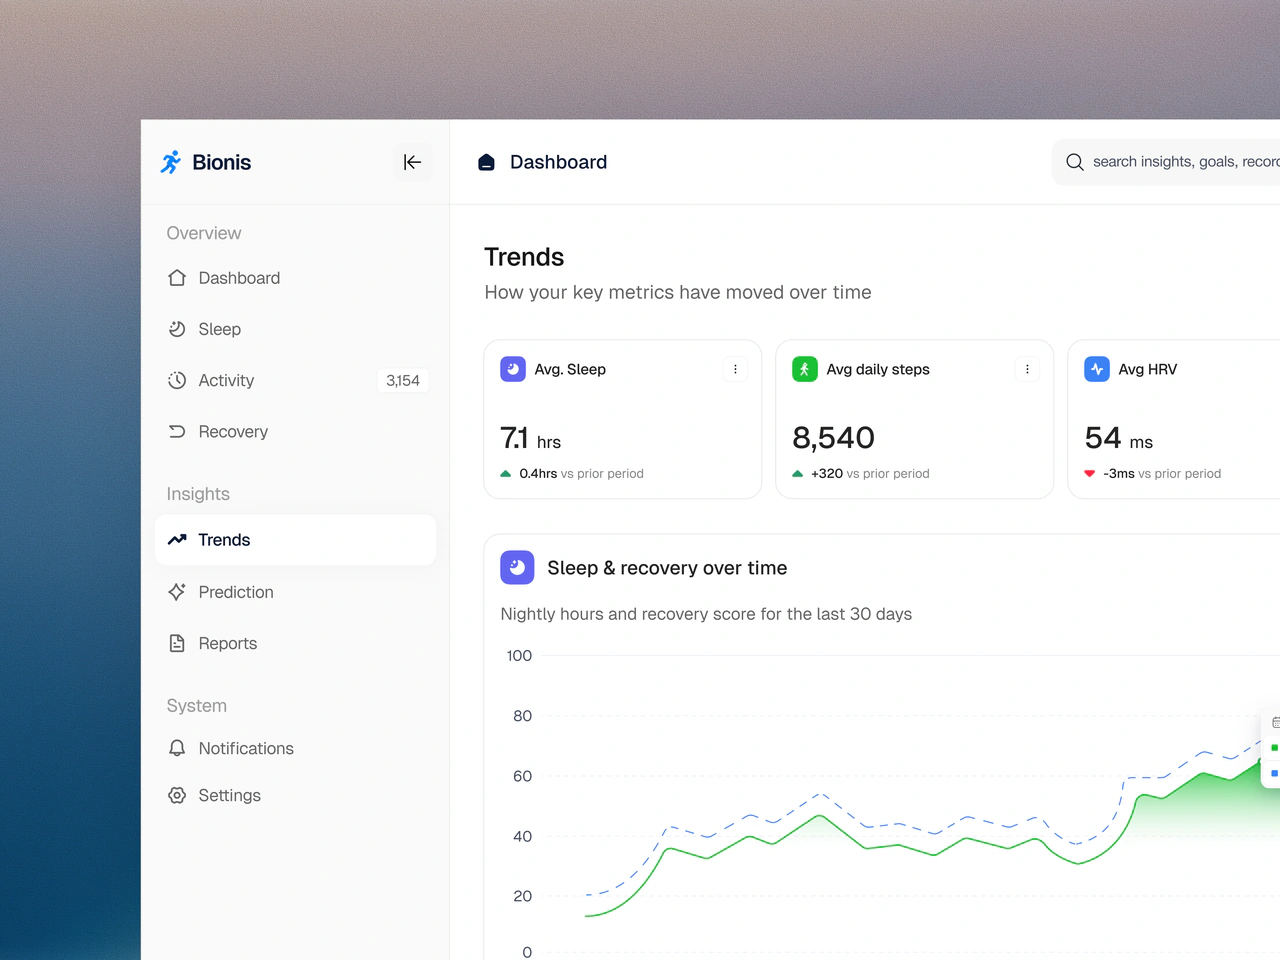
Task: Click the search magnifier icon
Action: pos(1075,162)
